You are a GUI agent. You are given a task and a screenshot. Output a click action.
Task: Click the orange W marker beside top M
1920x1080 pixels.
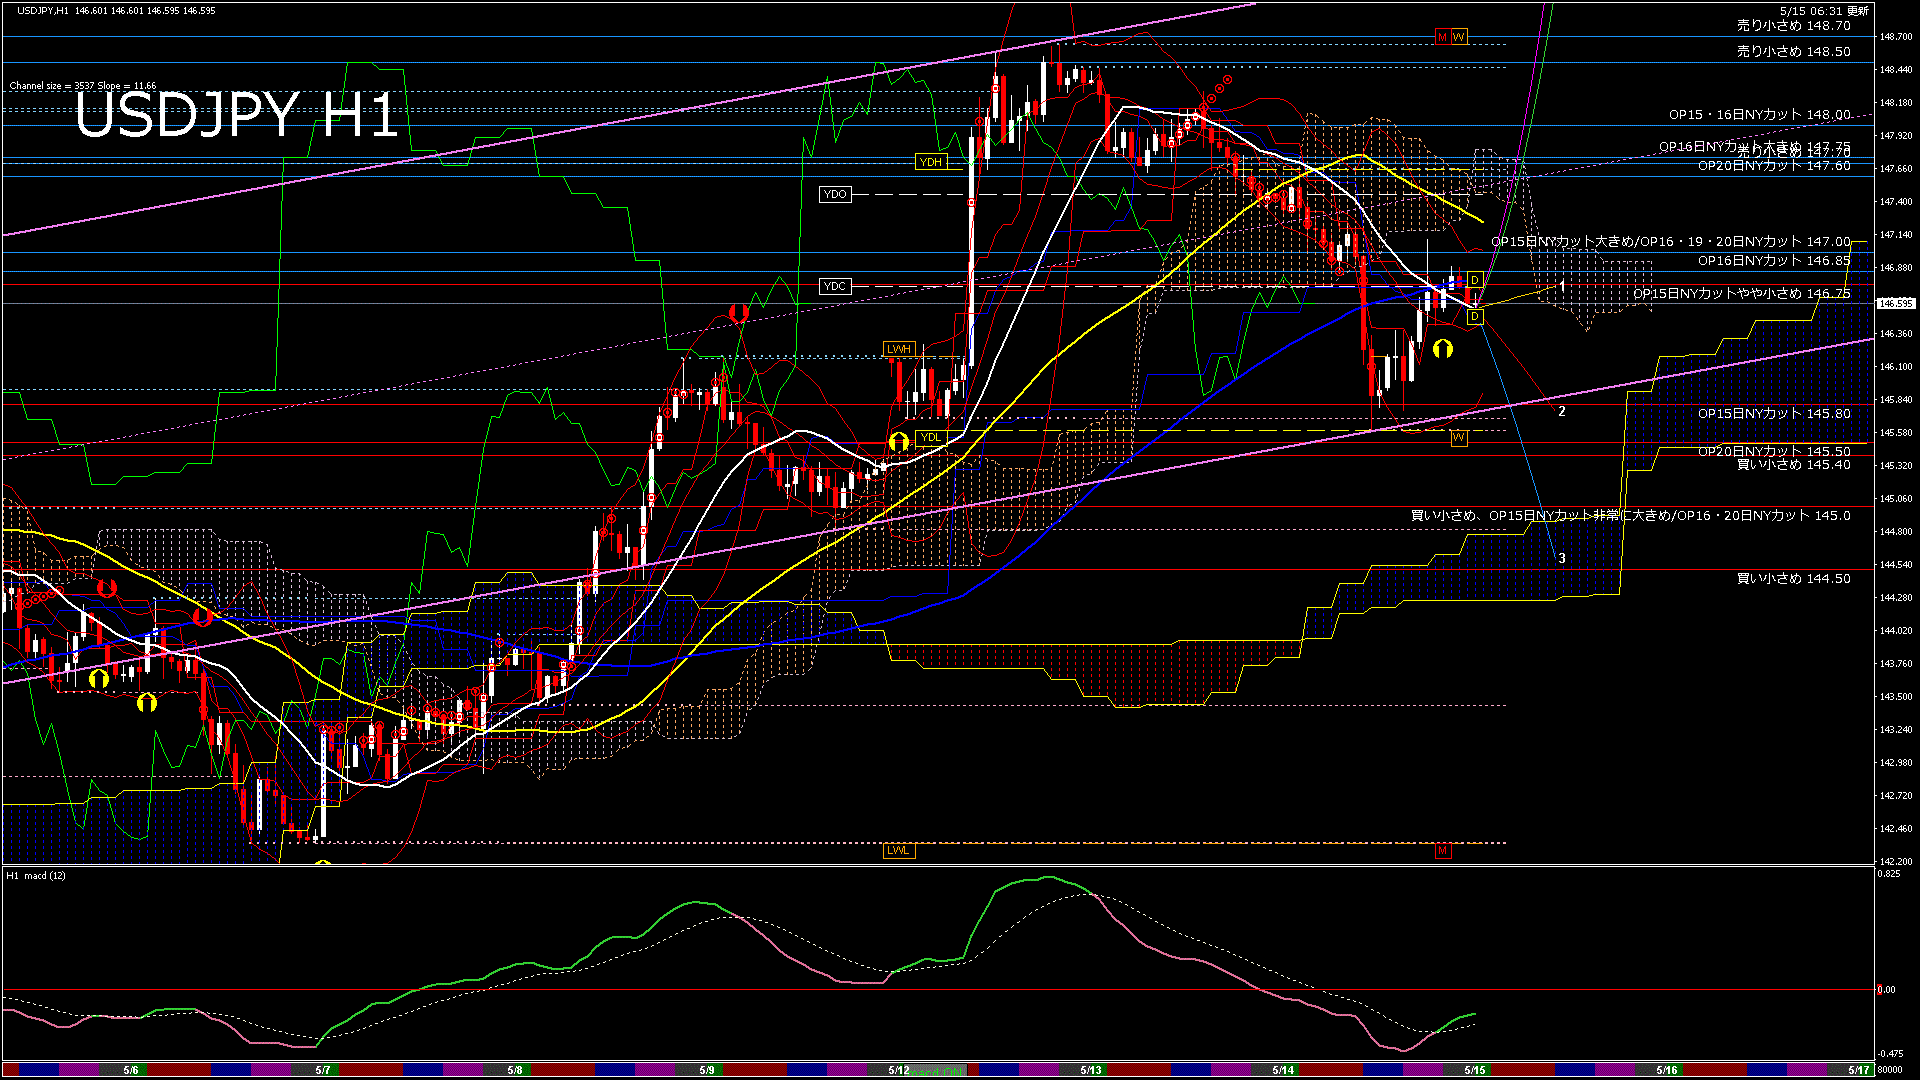click(x=1459, y=37)
